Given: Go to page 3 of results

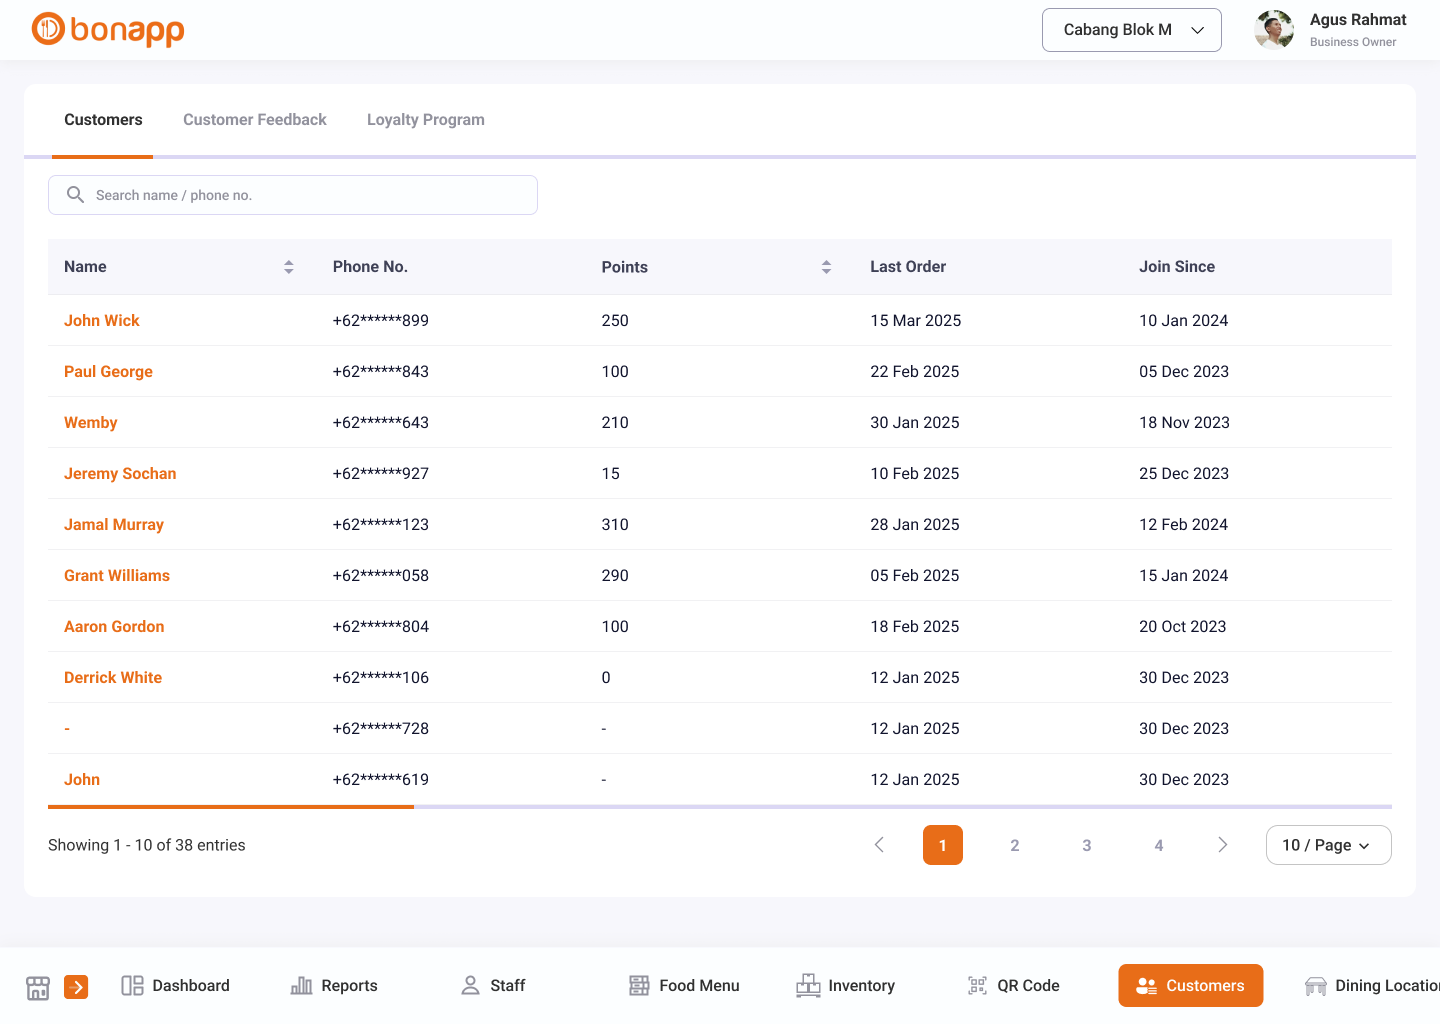Looking at the screenshot, I should [x=1086, y=845].
